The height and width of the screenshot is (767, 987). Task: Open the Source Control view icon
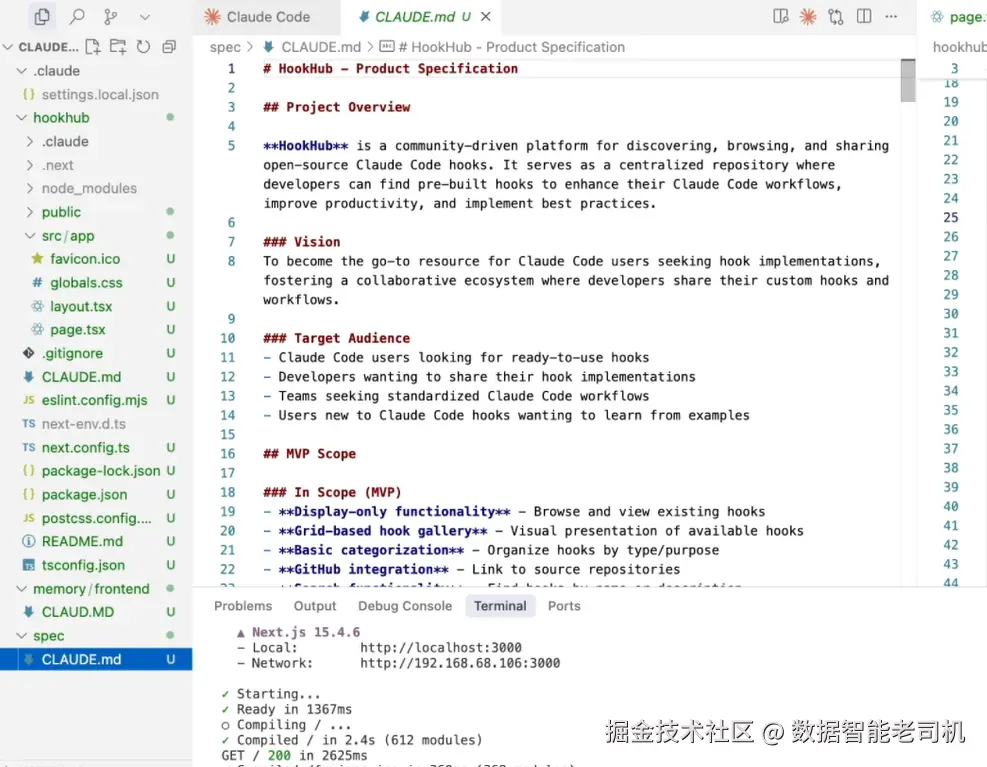coord(111,16)
